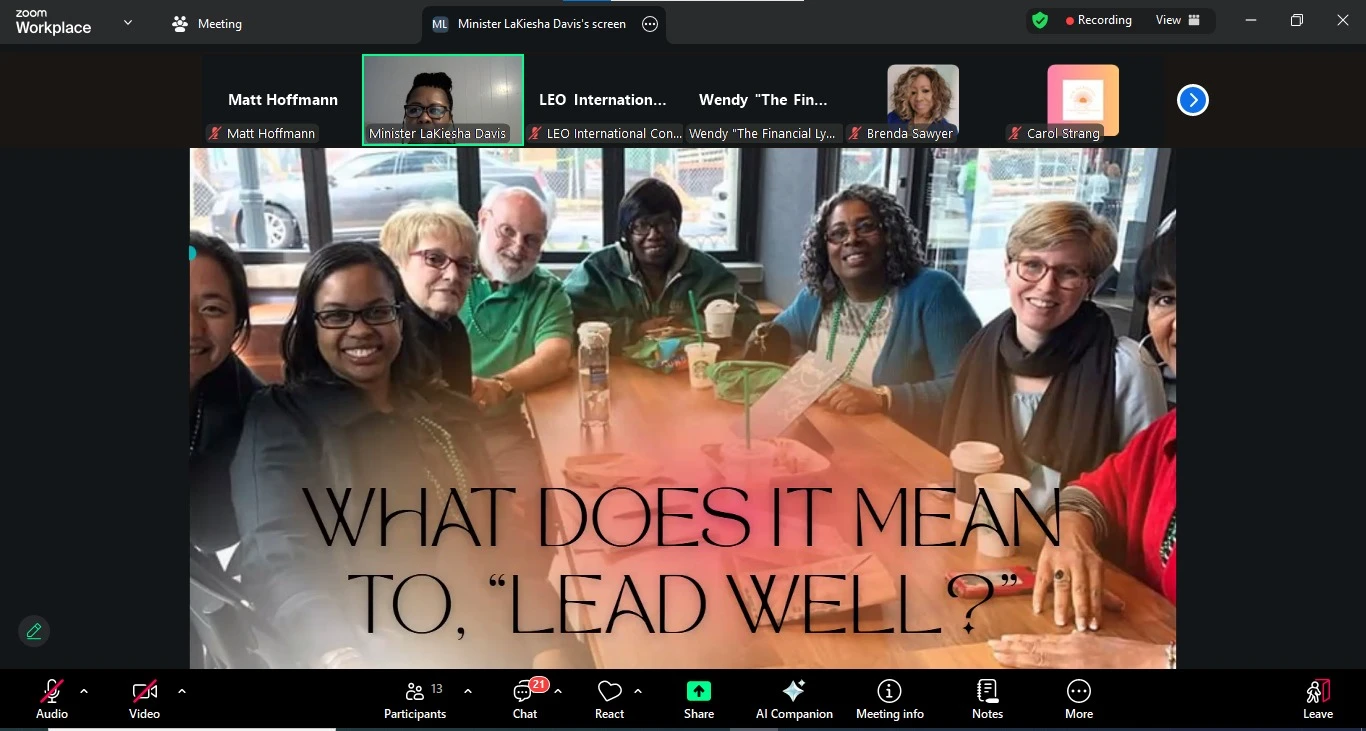Open Meeting info

pos(889,699)
